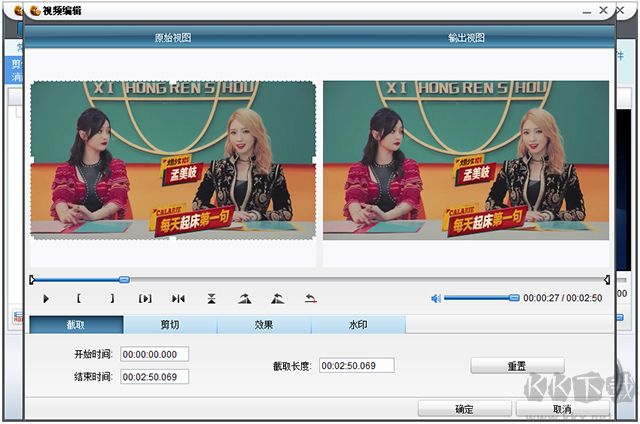
Task: Open the 水印 tab
Action: pyautogui.click(x=358, y=325)
